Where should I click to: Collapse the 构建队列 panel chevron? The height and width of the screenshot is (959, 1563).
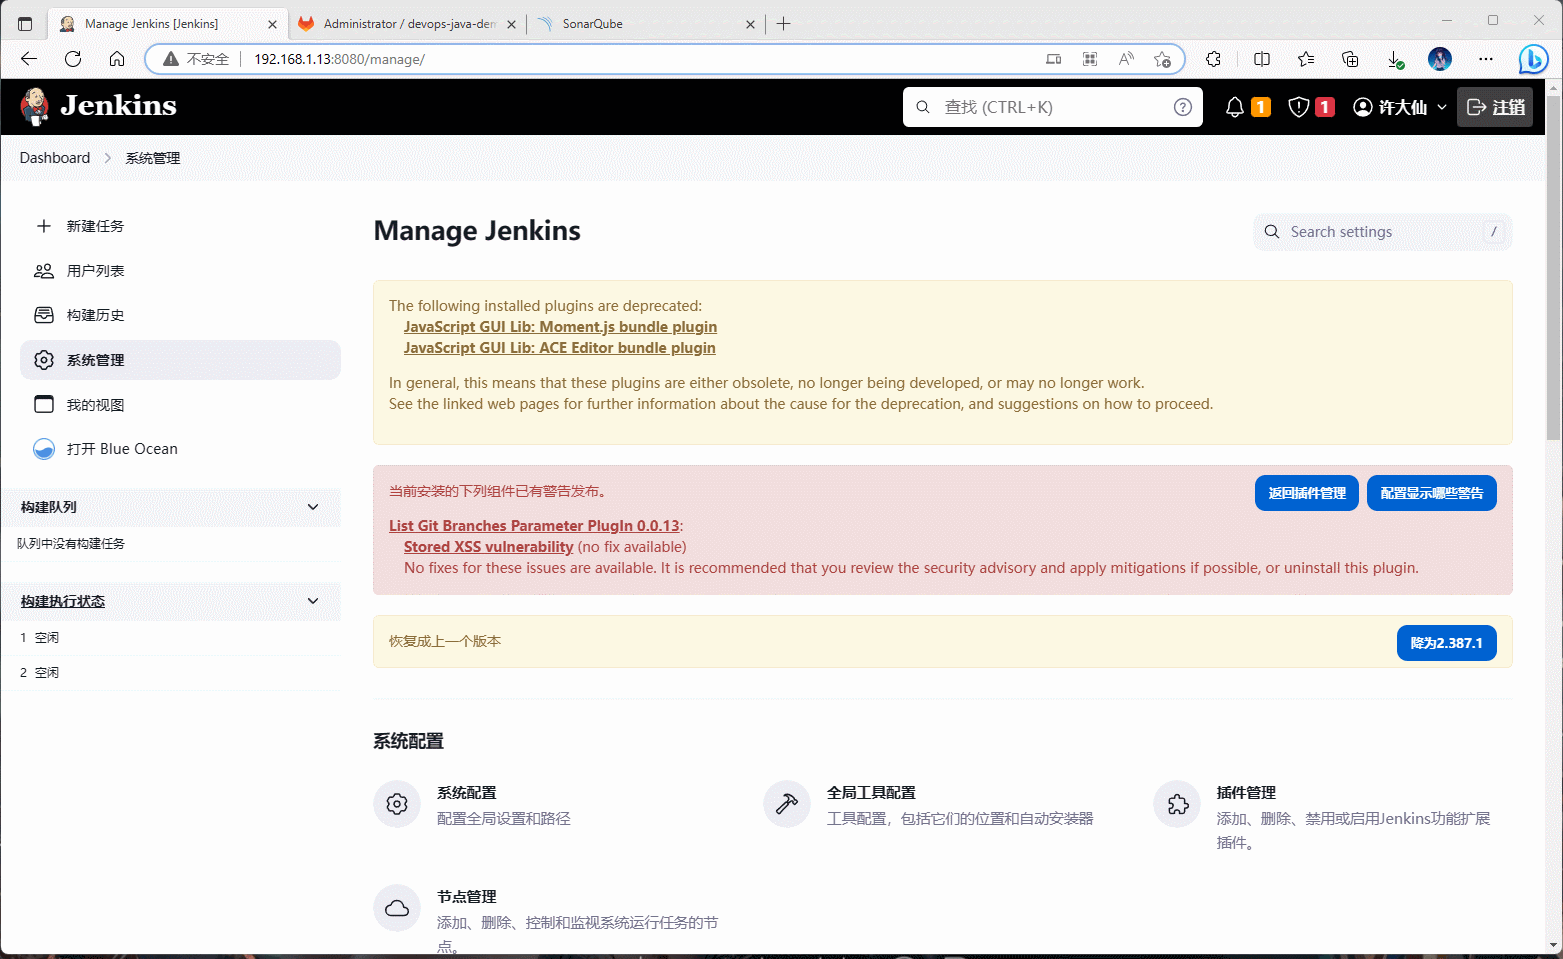point(313,507)
